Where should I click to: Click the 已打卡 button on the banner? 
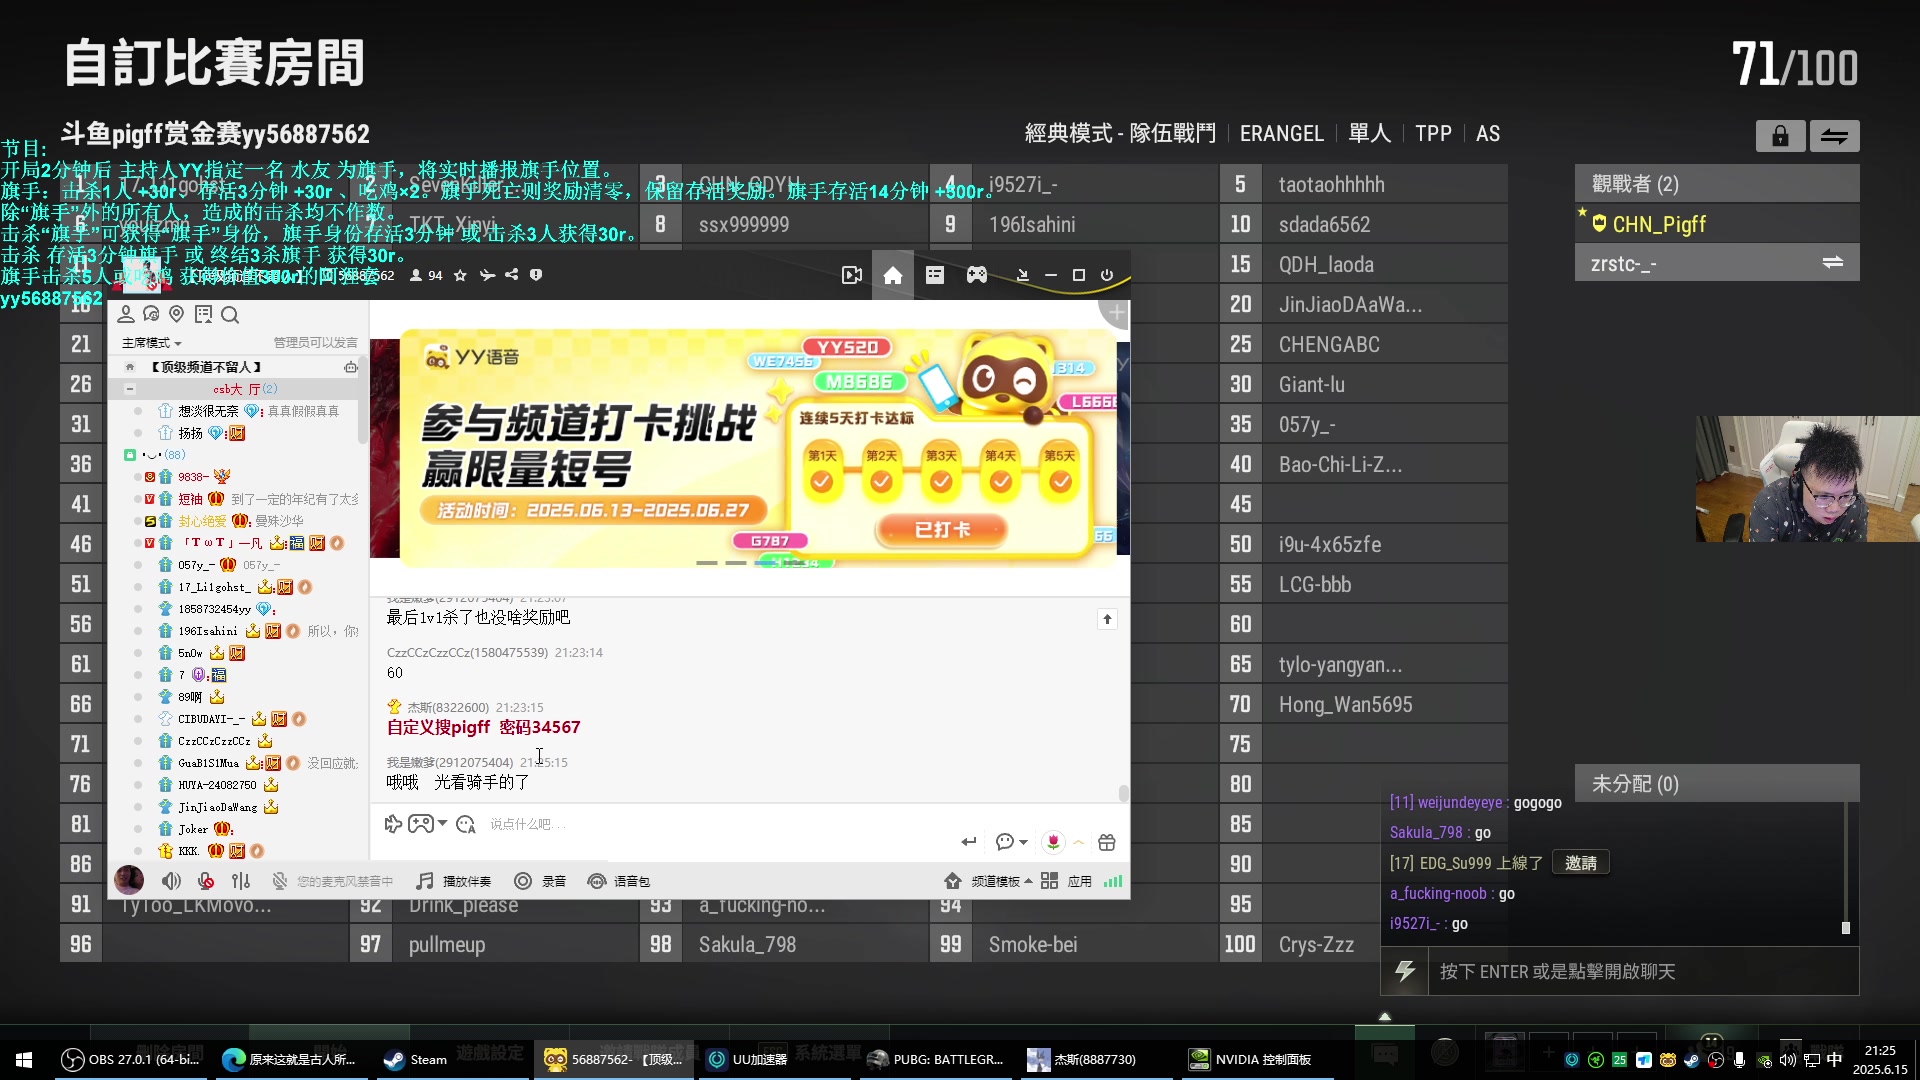942,530
